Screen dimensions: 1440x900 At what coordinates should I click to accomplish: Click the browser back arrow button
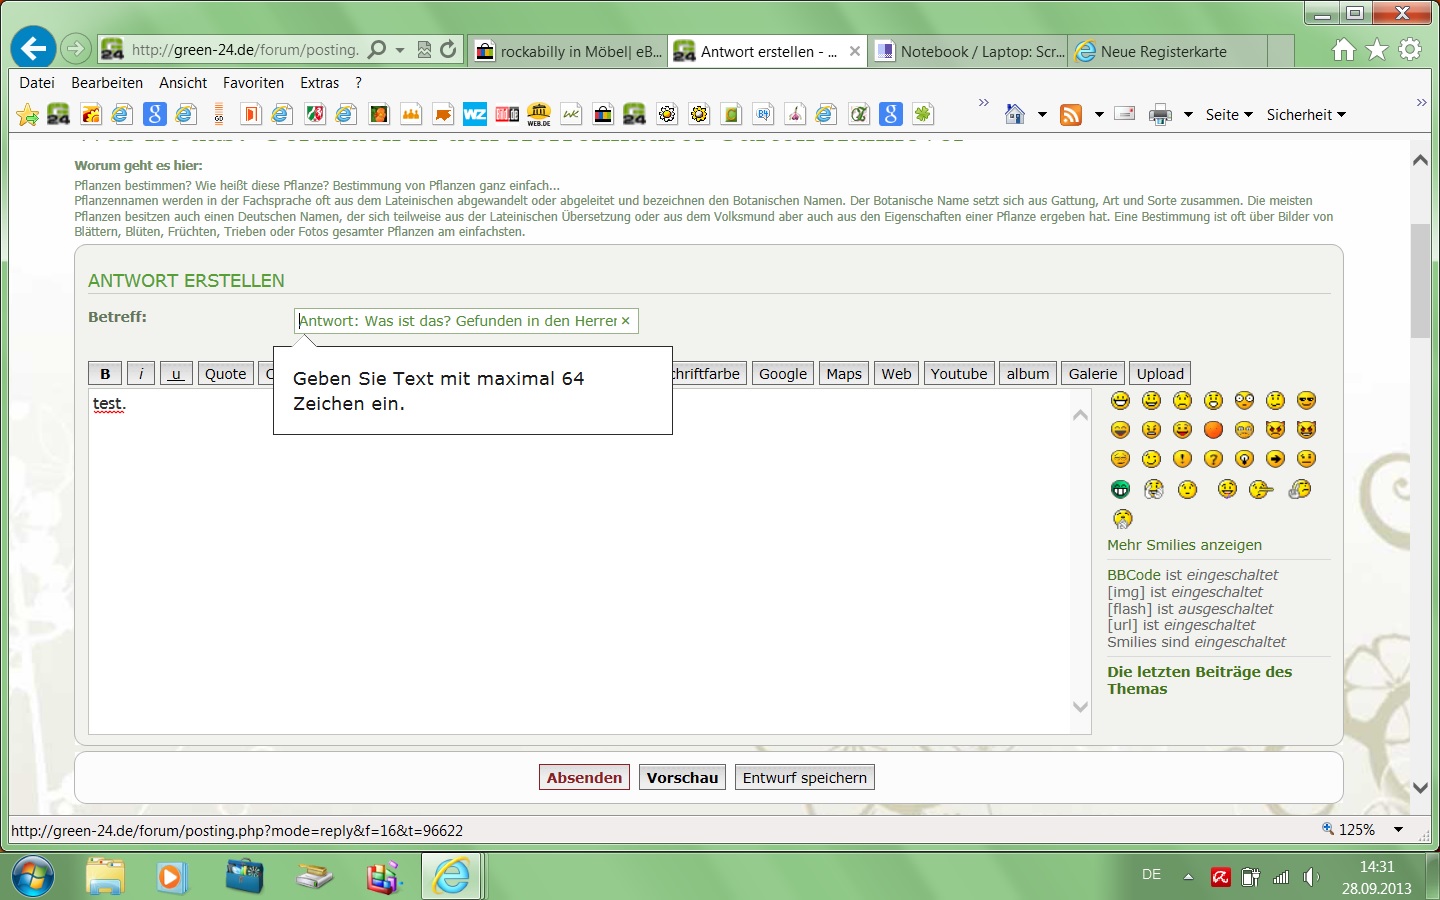33,48
